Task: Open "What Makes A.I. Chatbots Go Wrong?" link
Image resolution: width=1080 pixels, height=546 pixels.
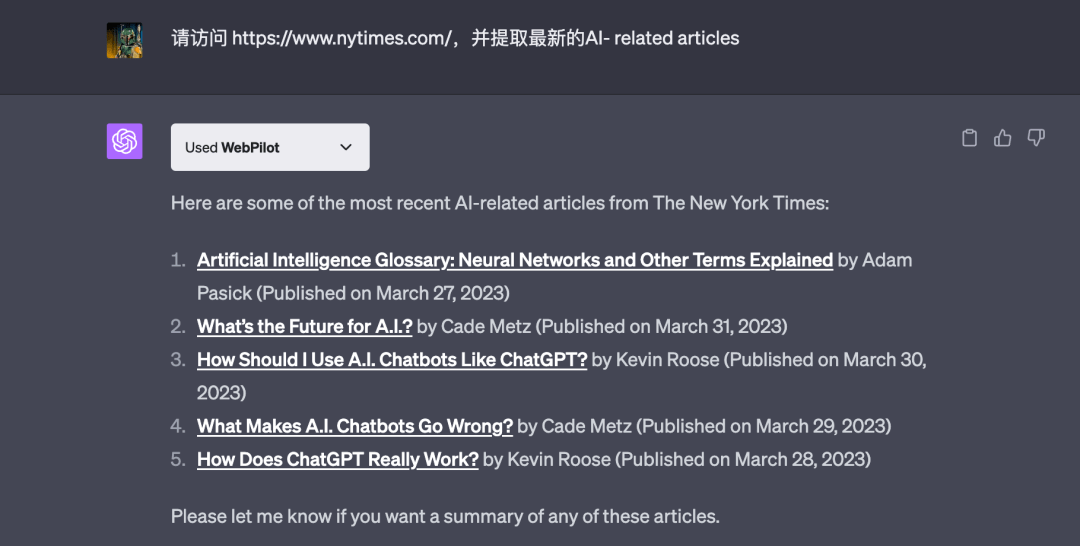Action: [x=355, y=426]
